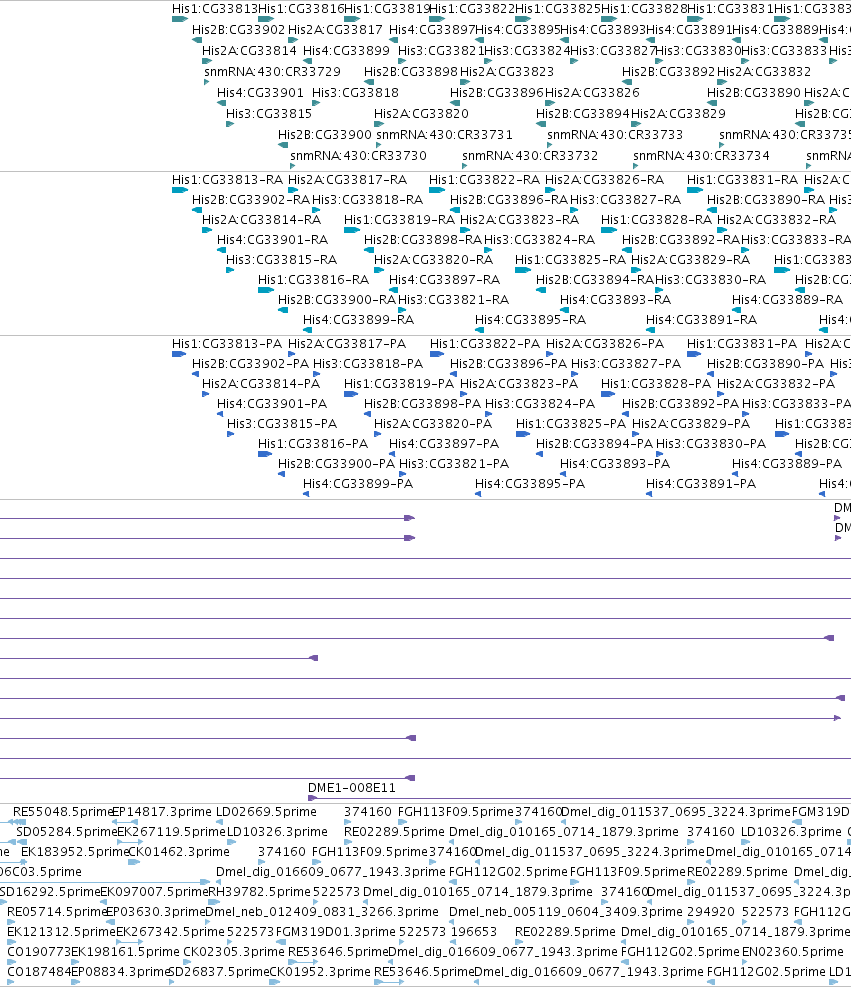The width and height of the screenshot is (851, 987).
Task: Select EST RE55048.5prime label
Action: click(x=63, y=812)
